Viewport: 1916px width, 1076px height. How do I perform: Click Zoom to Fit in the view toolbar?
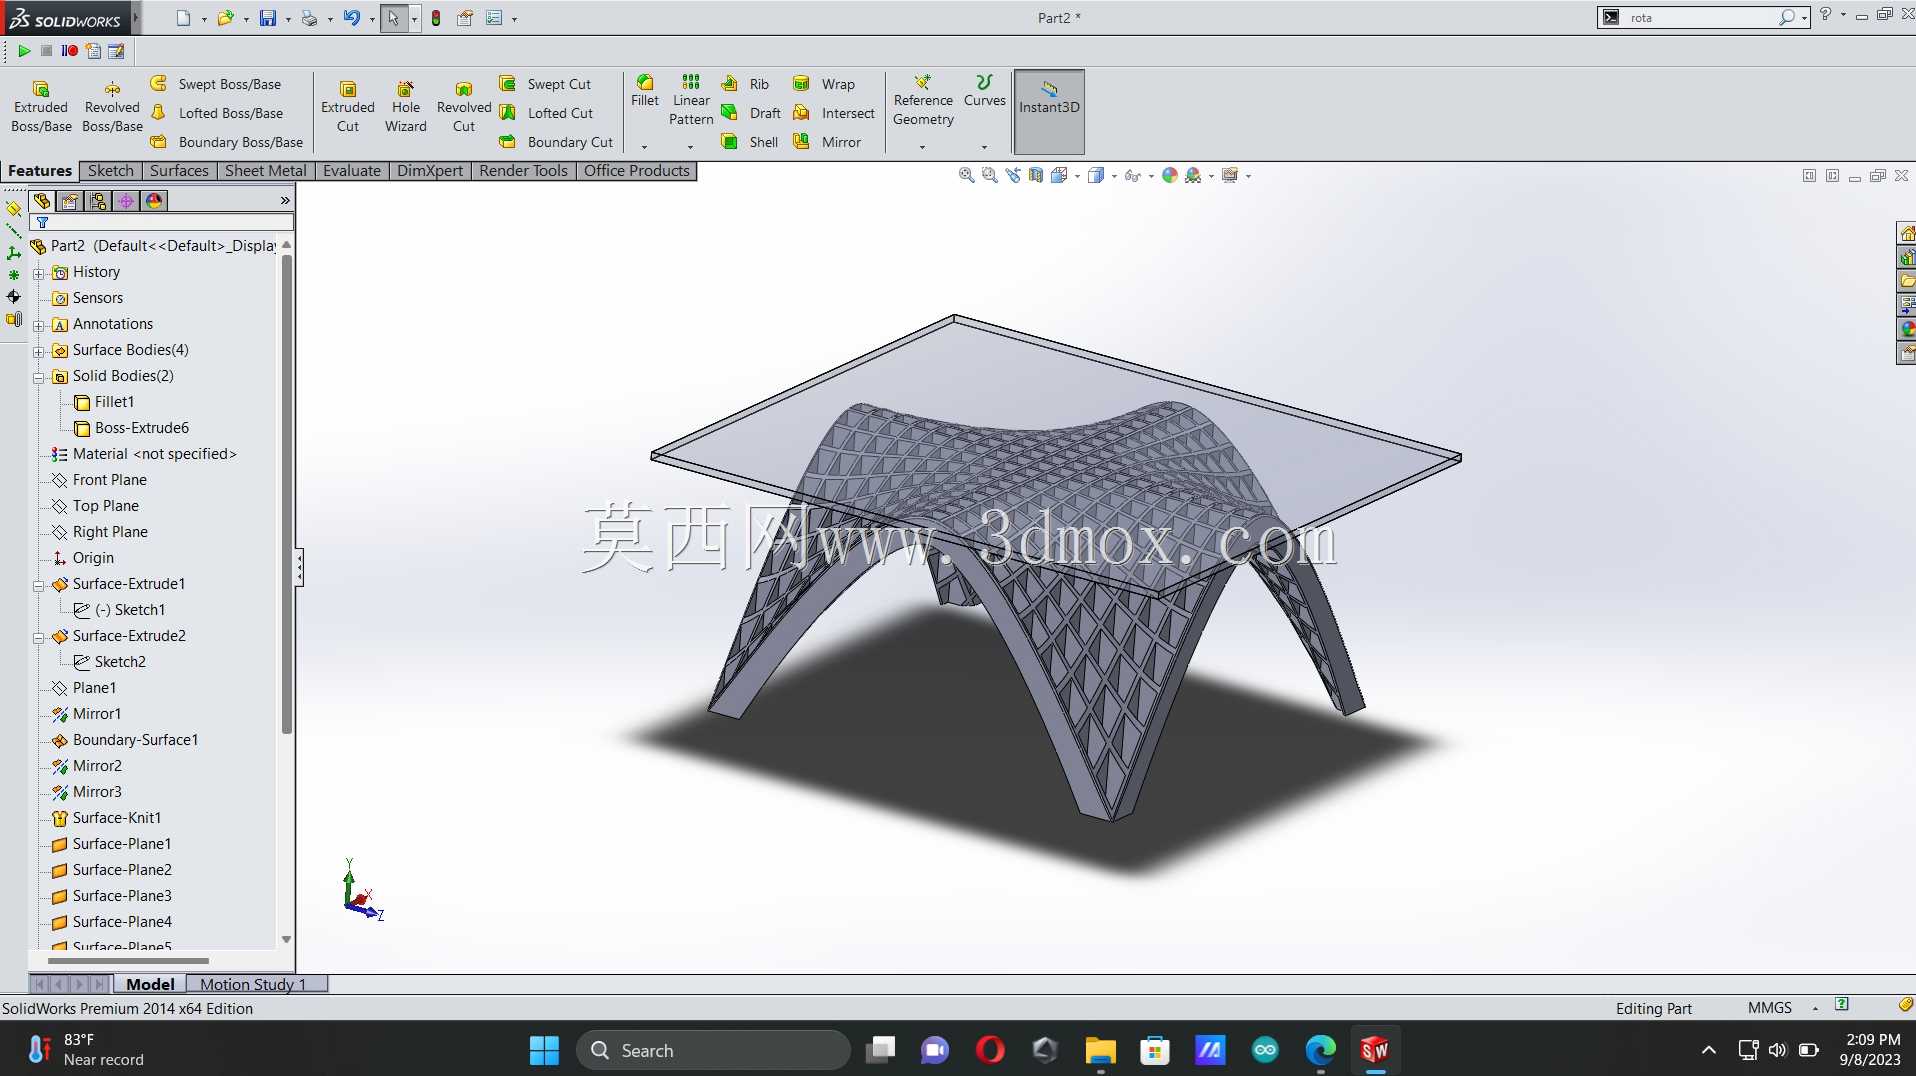pyautogui.click(x=966, y=175)
